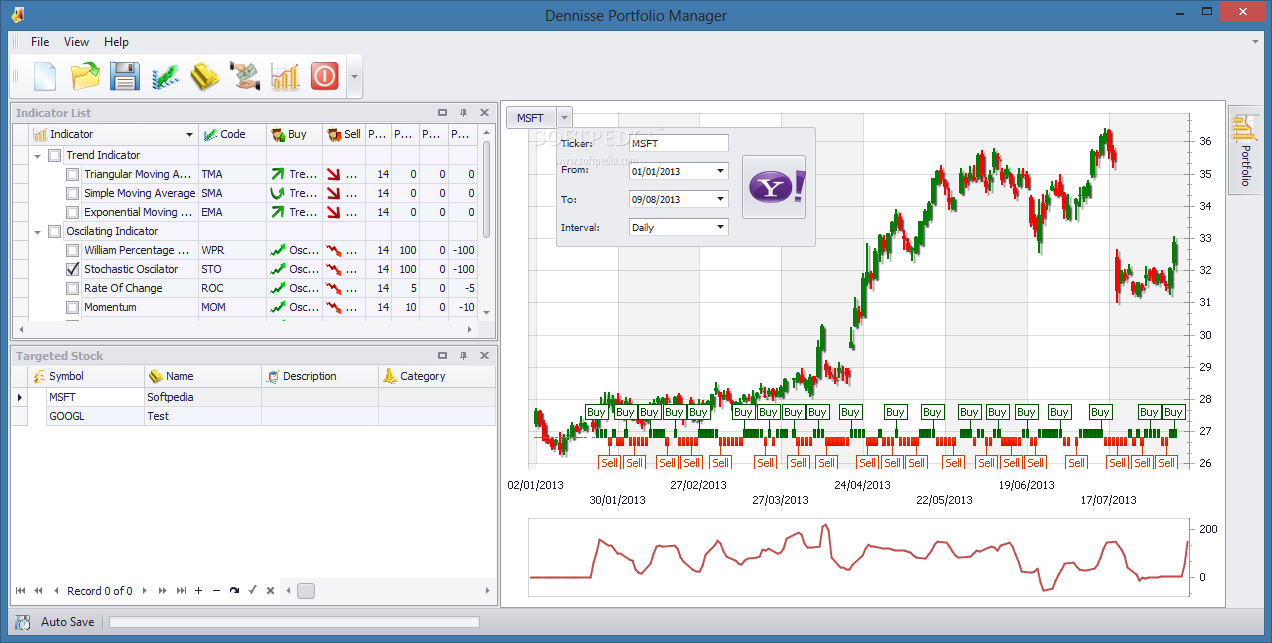Sort by the Buy column header
This screenshot has height=643, width=1272.
(295, 134)
